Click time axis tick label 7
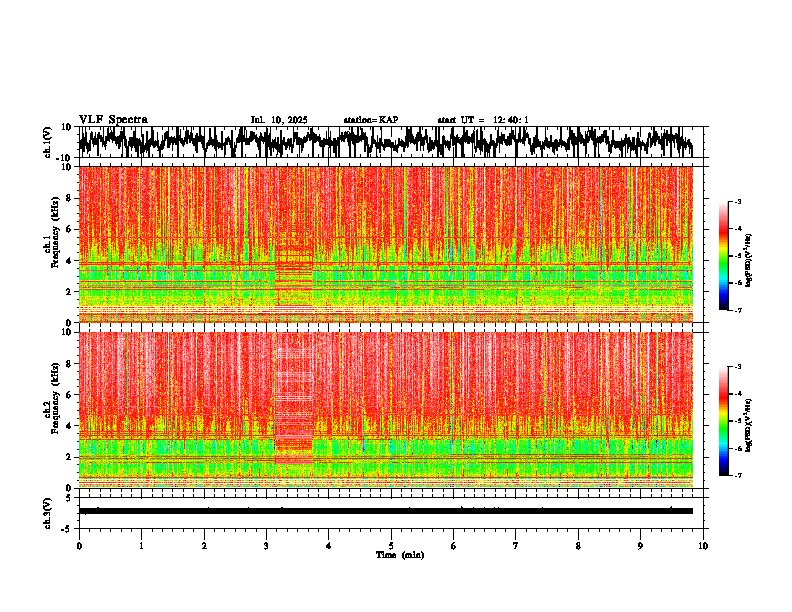The image size is (792, 612). (x=516, y=546)
